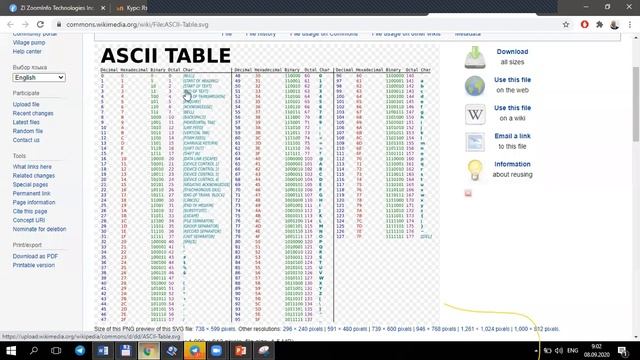Click the green Download arrow icon
Image resolution: width=640 pixels, height=360 pixels.
click(x=475, y=57)
